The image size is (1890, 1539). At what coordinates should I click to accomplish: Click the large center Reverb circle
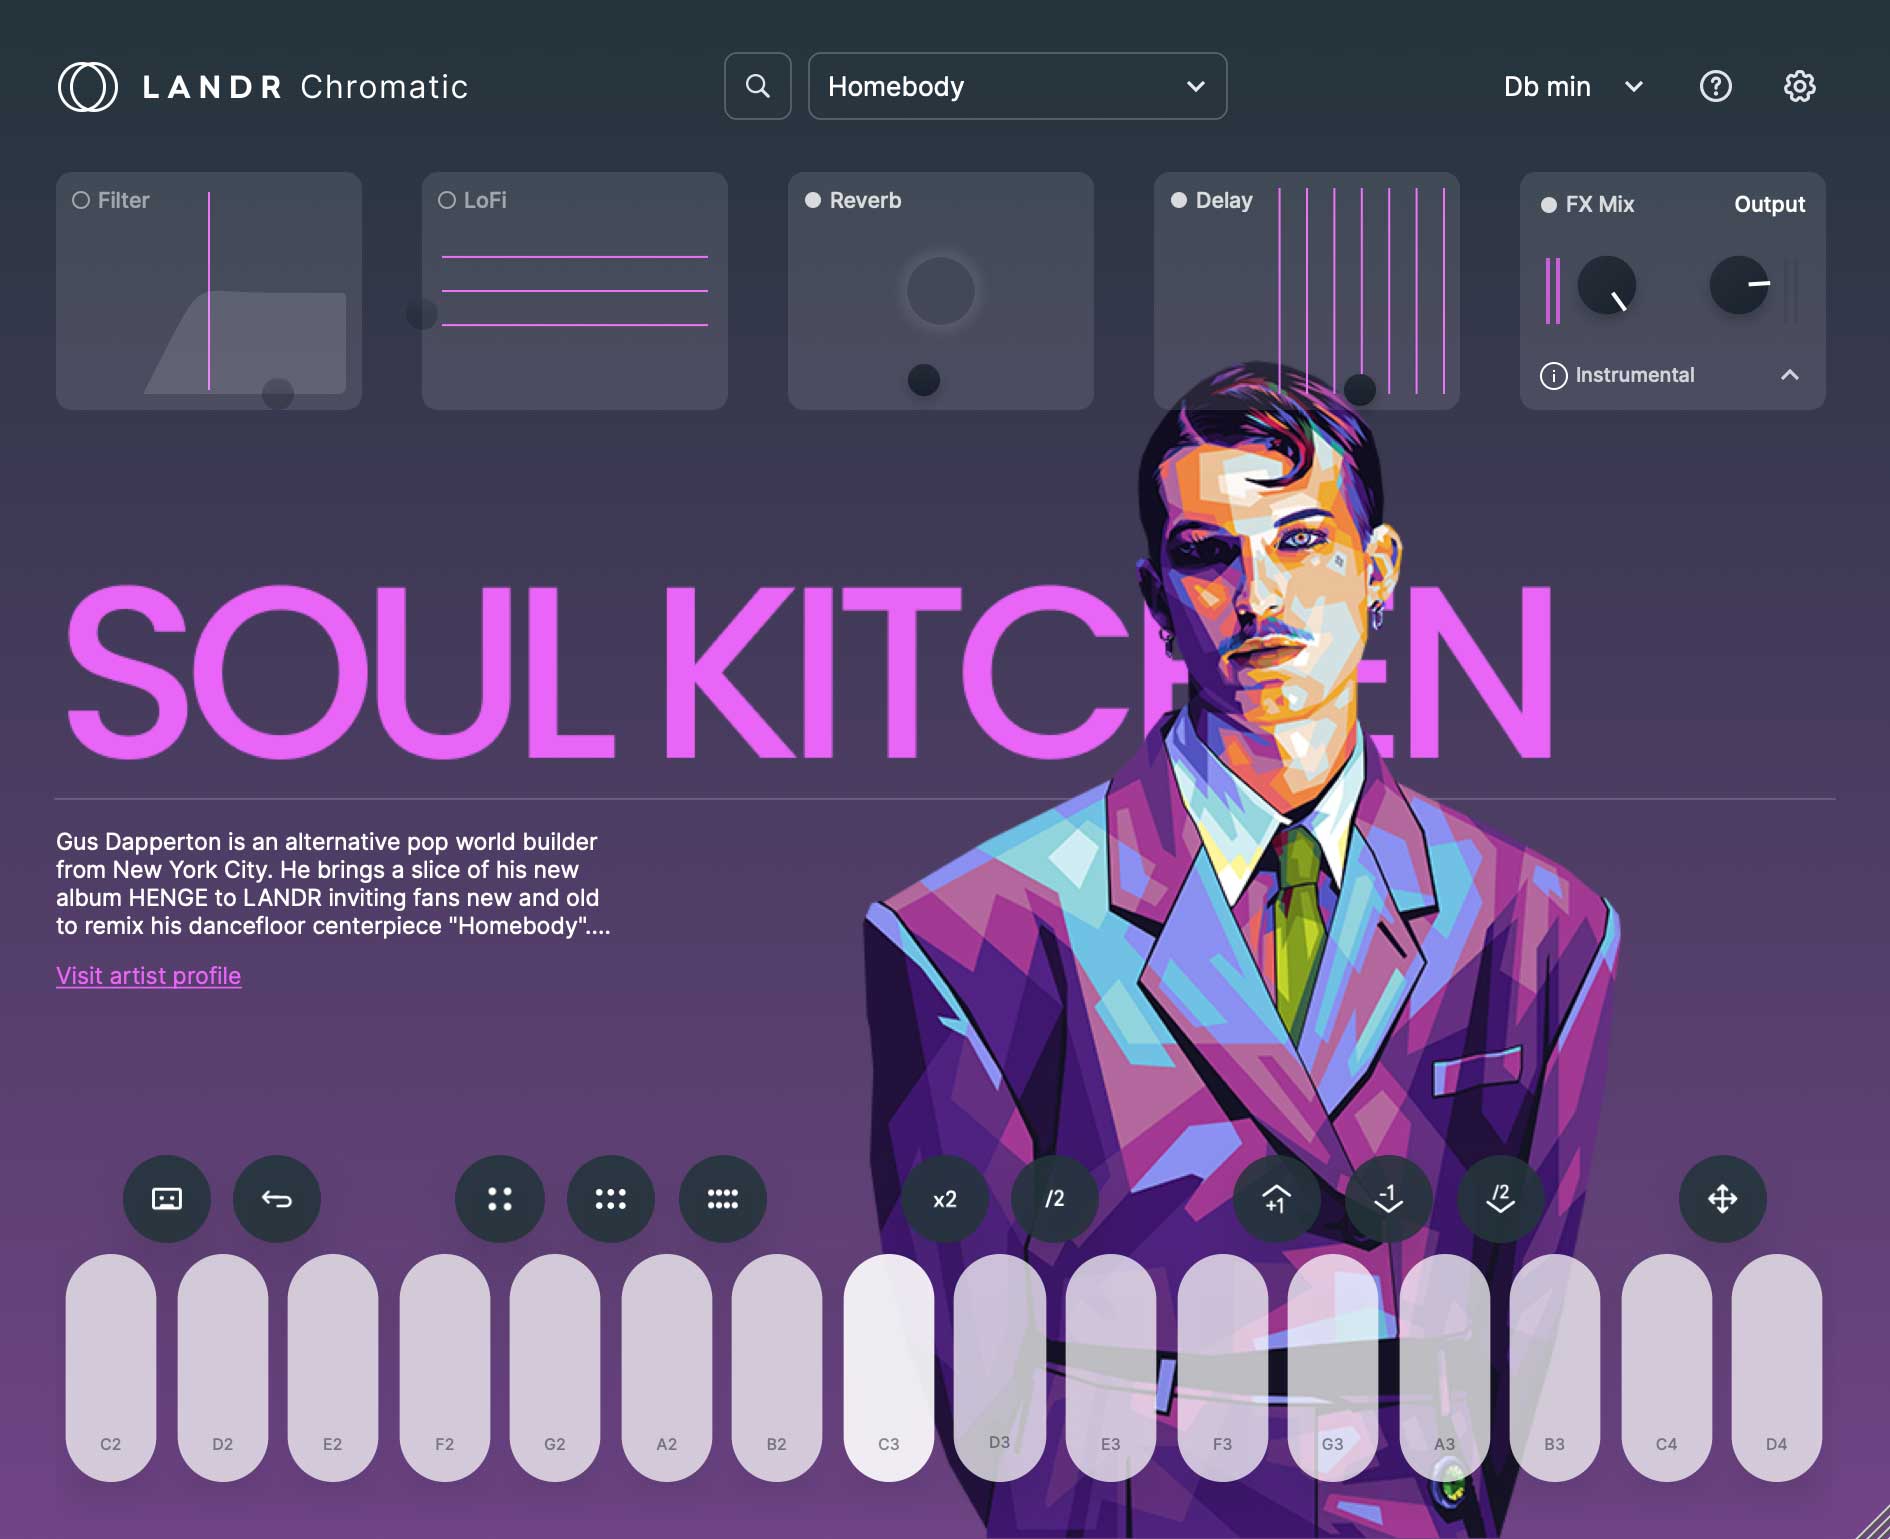pyautogui.click(x=941, y=291)
